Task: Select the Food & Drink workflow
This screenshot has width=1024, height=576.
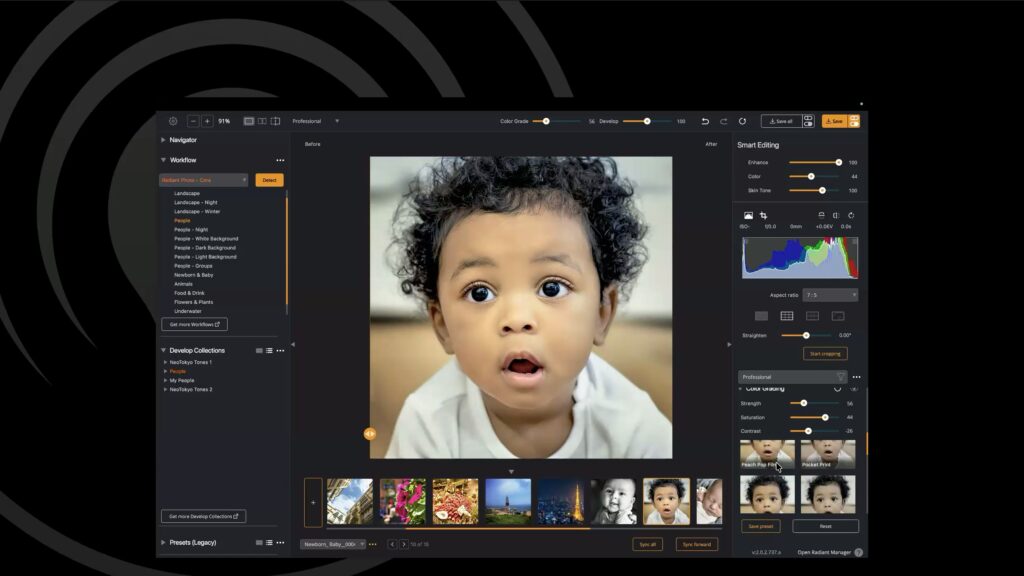Action: (x=189, y=293)
